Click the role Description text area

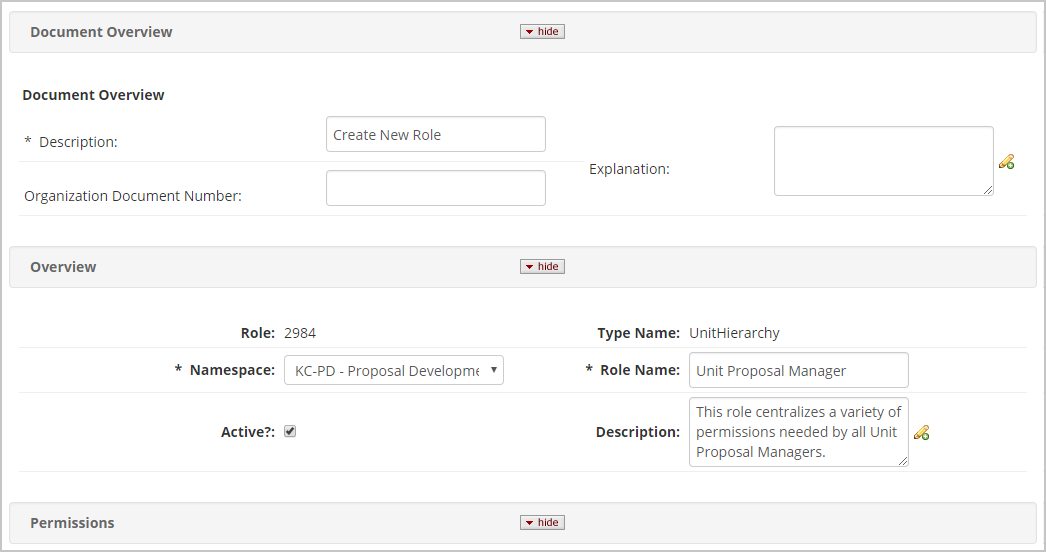(797, 432)
